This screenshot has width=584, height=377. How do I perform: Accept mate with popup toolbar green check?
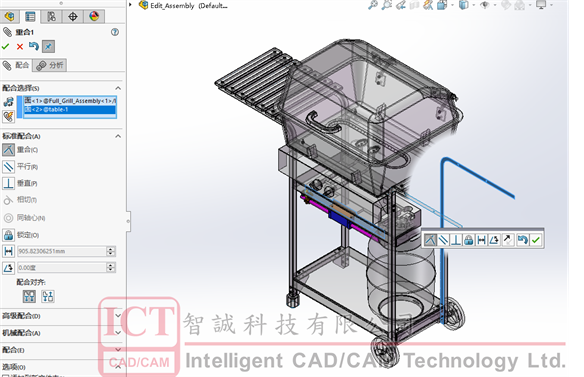(x=536, y=240)
